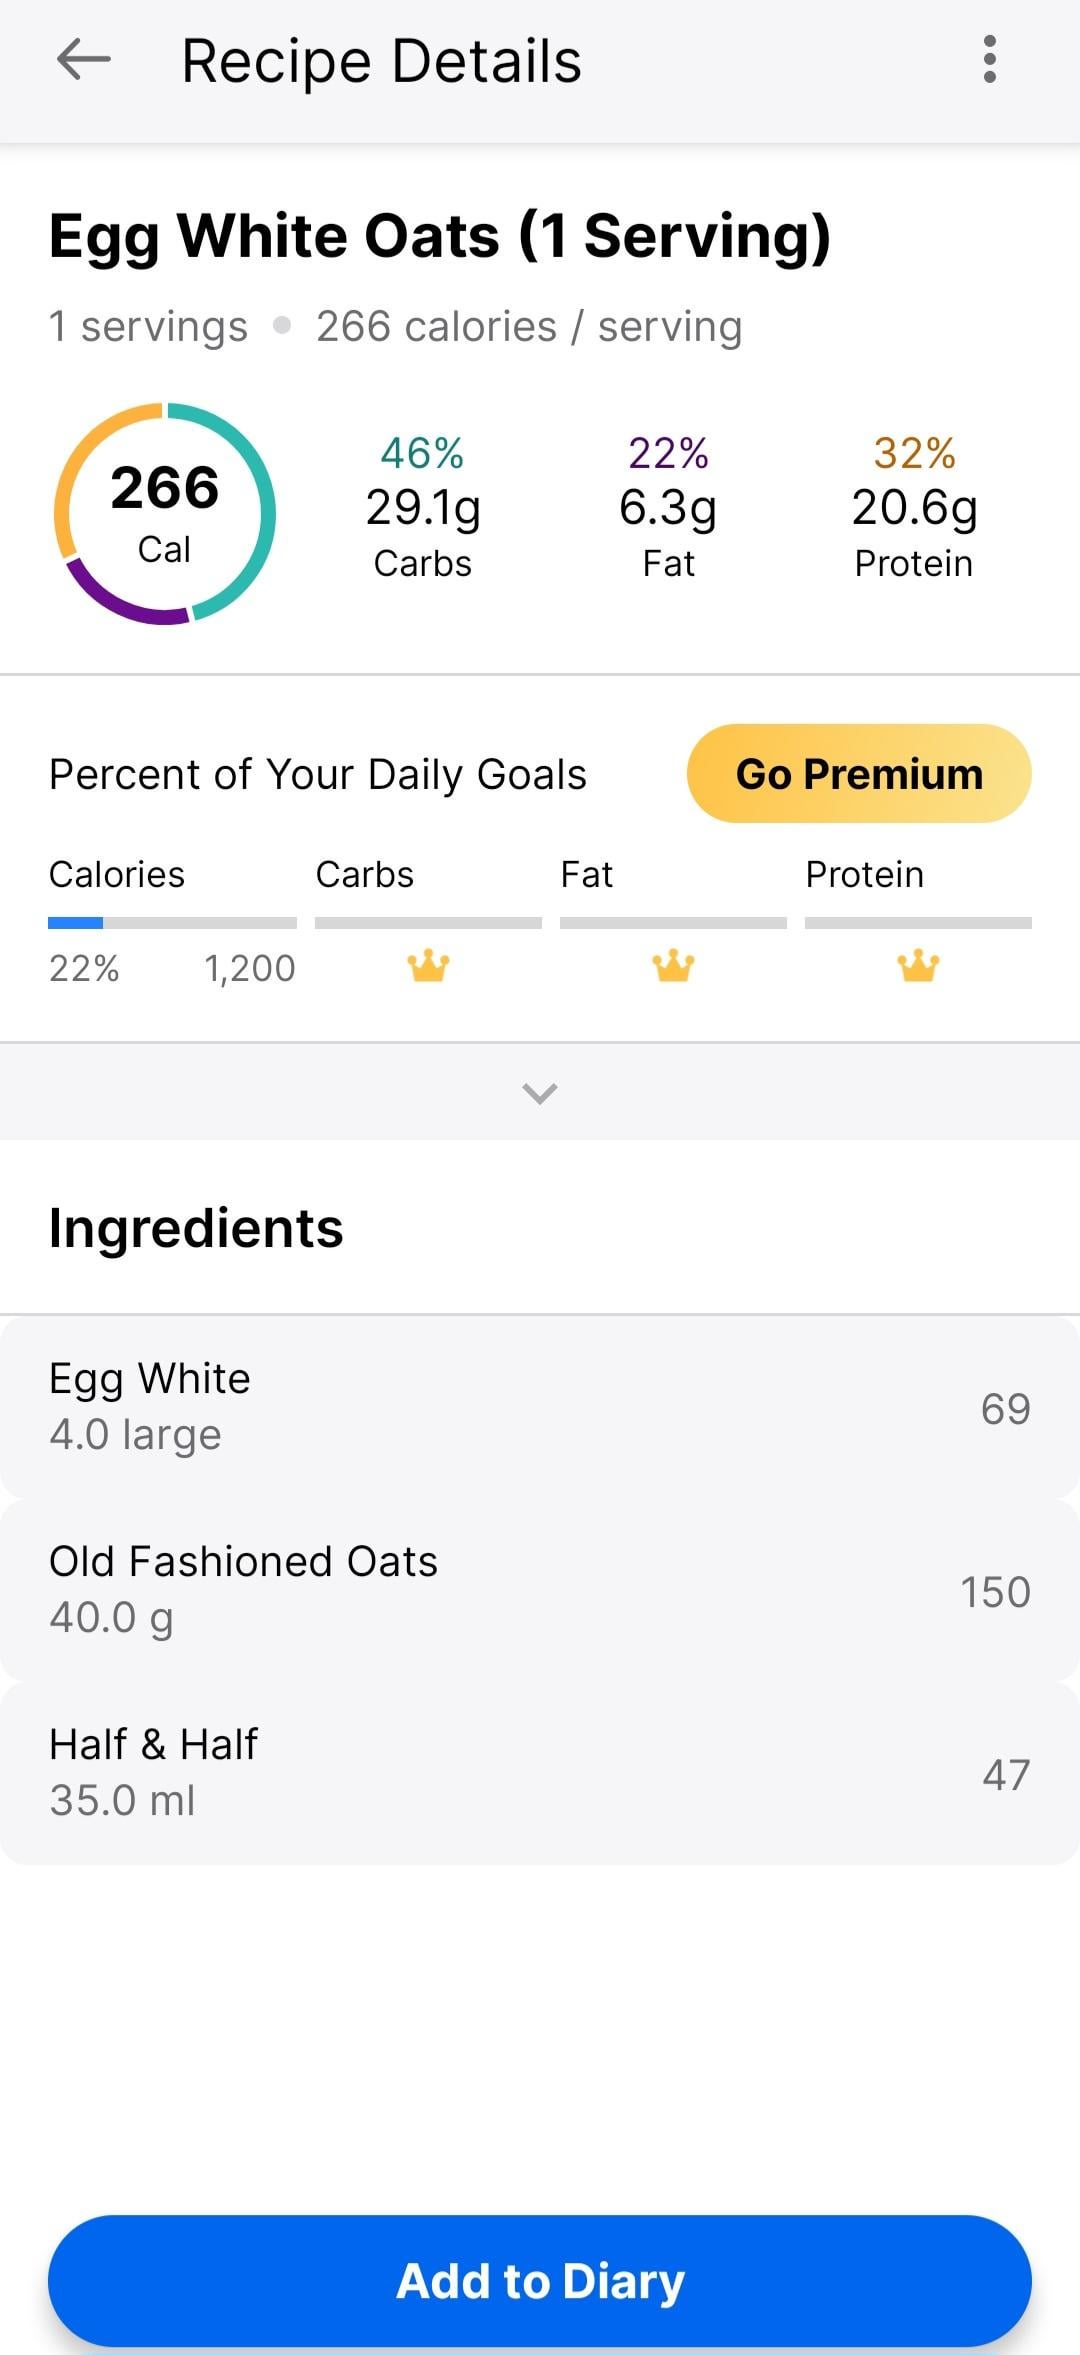
Task: Tap the Carbs premium crown icon
Action: [x=428, y=966]
